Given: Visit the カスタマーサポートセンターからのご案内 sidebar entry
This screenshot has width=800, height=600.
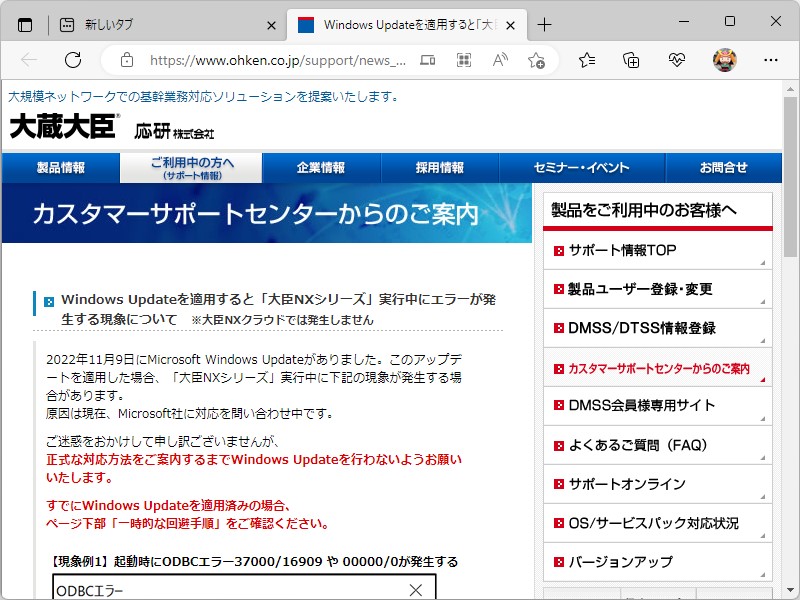Looking at the screenshot, I should click(x=657, y=368).
